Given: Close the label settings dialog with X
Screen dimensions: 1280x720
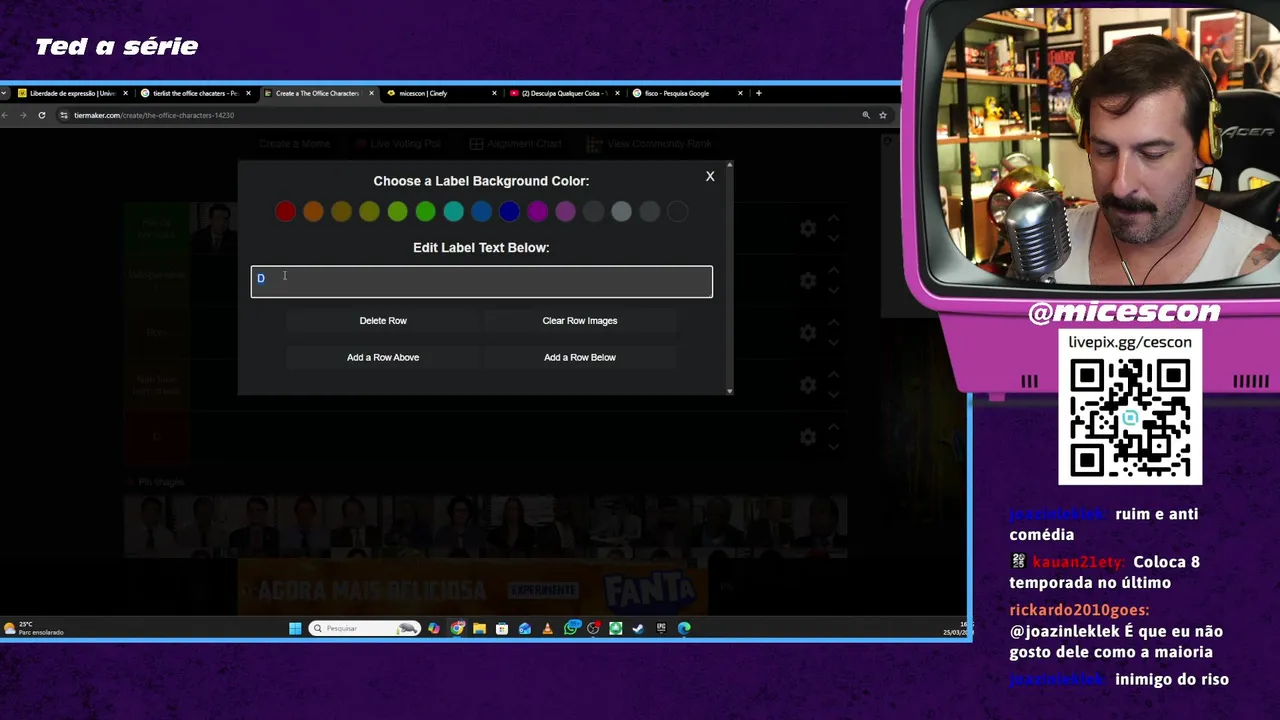Looking at the screenshot, I should pyautogui.click(x=710, y=176).
